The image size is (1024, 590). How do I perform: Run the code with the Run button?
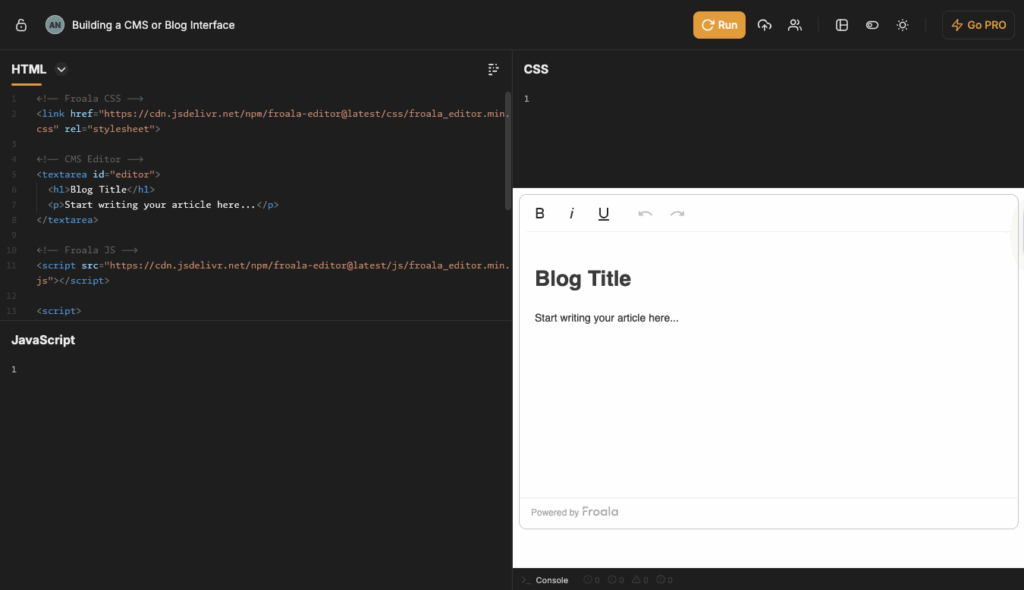click(x=719, y=25)
